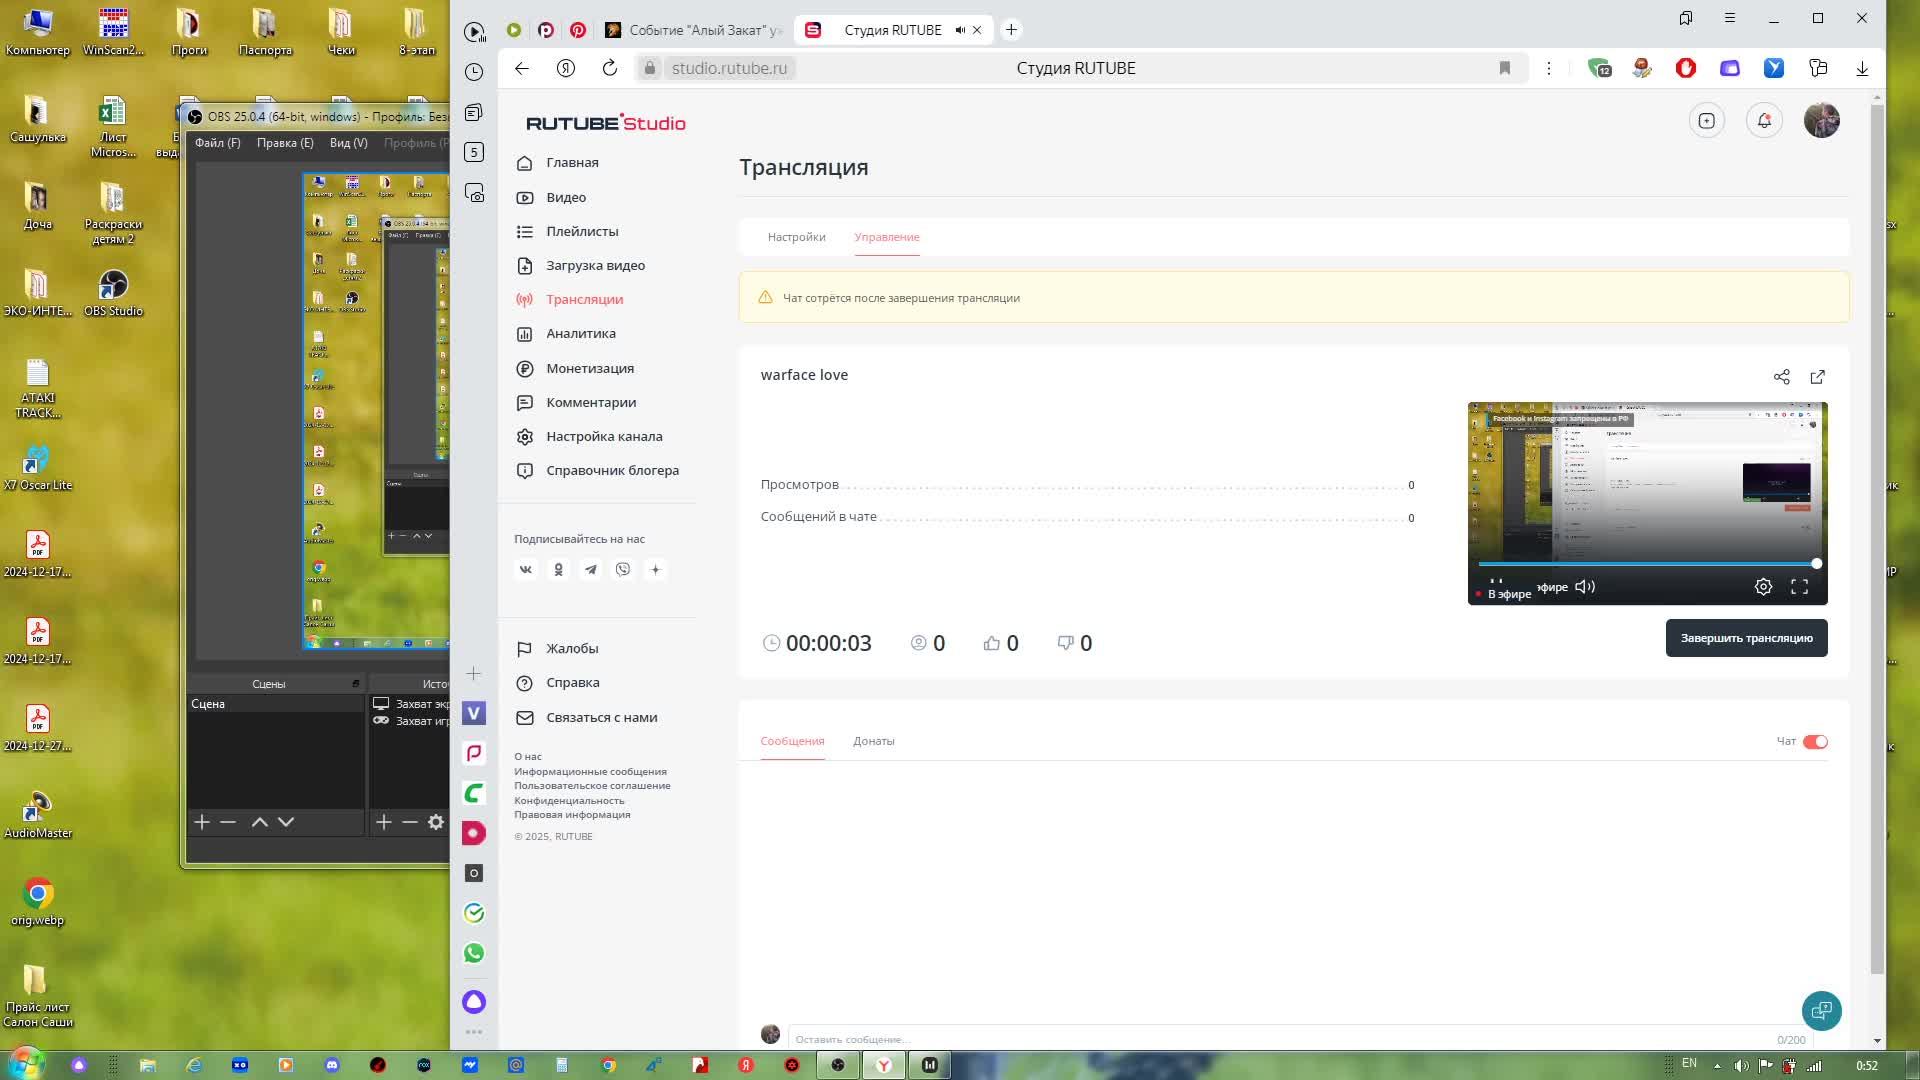
Task: Open the Видео section
Action: (566, 198)
